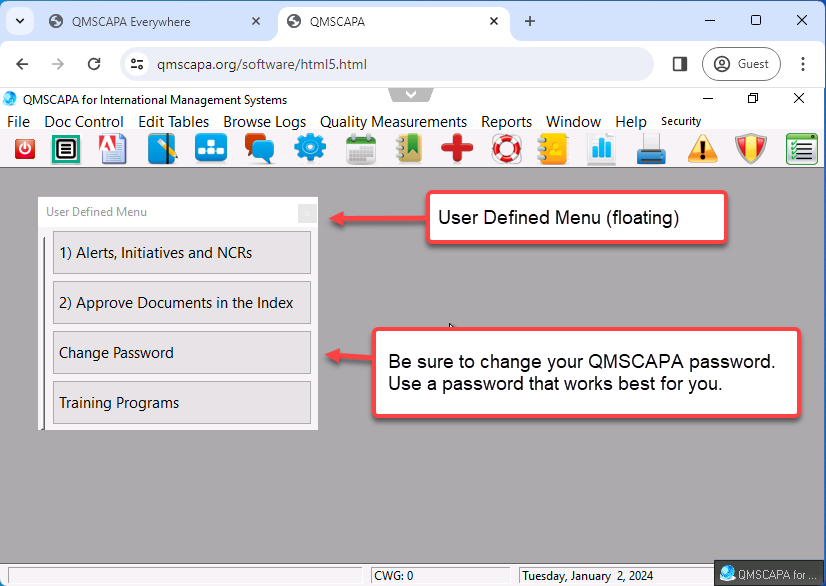Click the Adobe PDF document icon

[112, 149]
